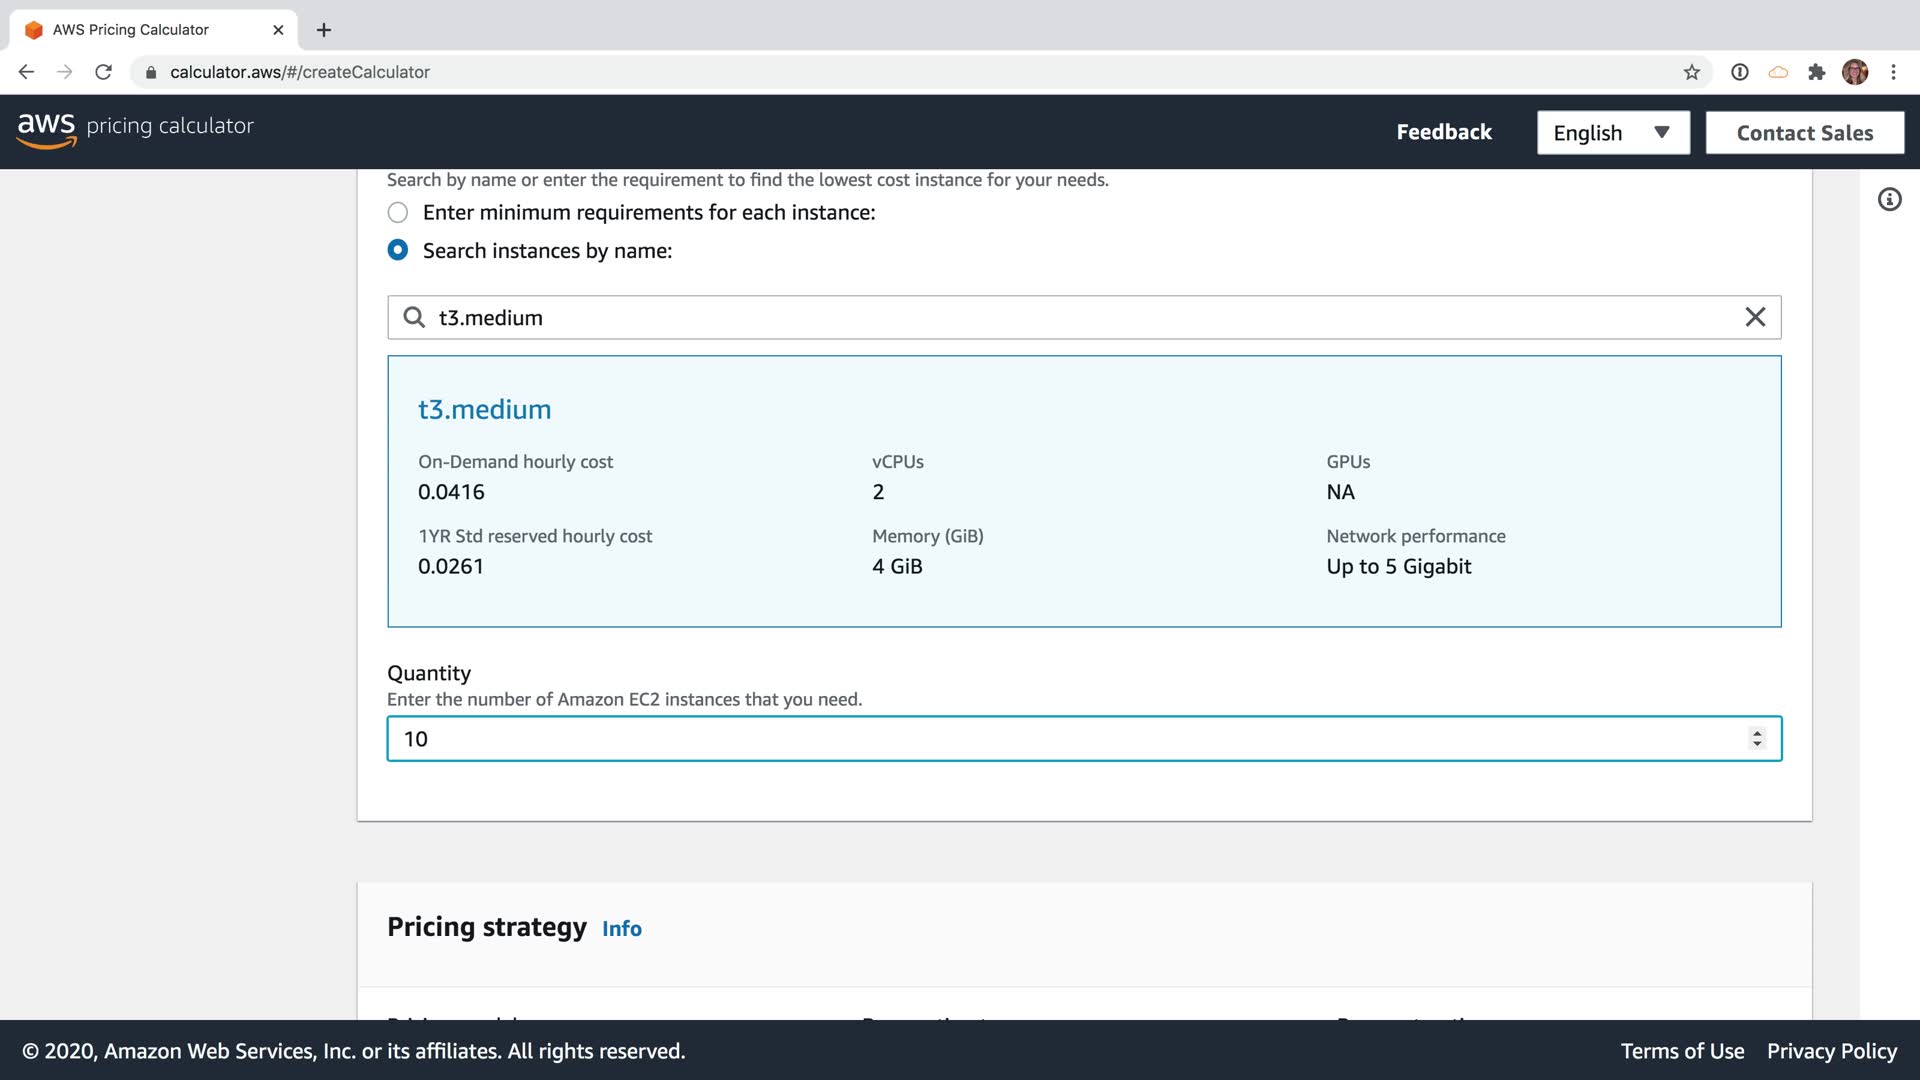The height and width of the screenshot is (1080, 1920).
Task: Open the English language dropdown
Action: [x=1612, y=133]
